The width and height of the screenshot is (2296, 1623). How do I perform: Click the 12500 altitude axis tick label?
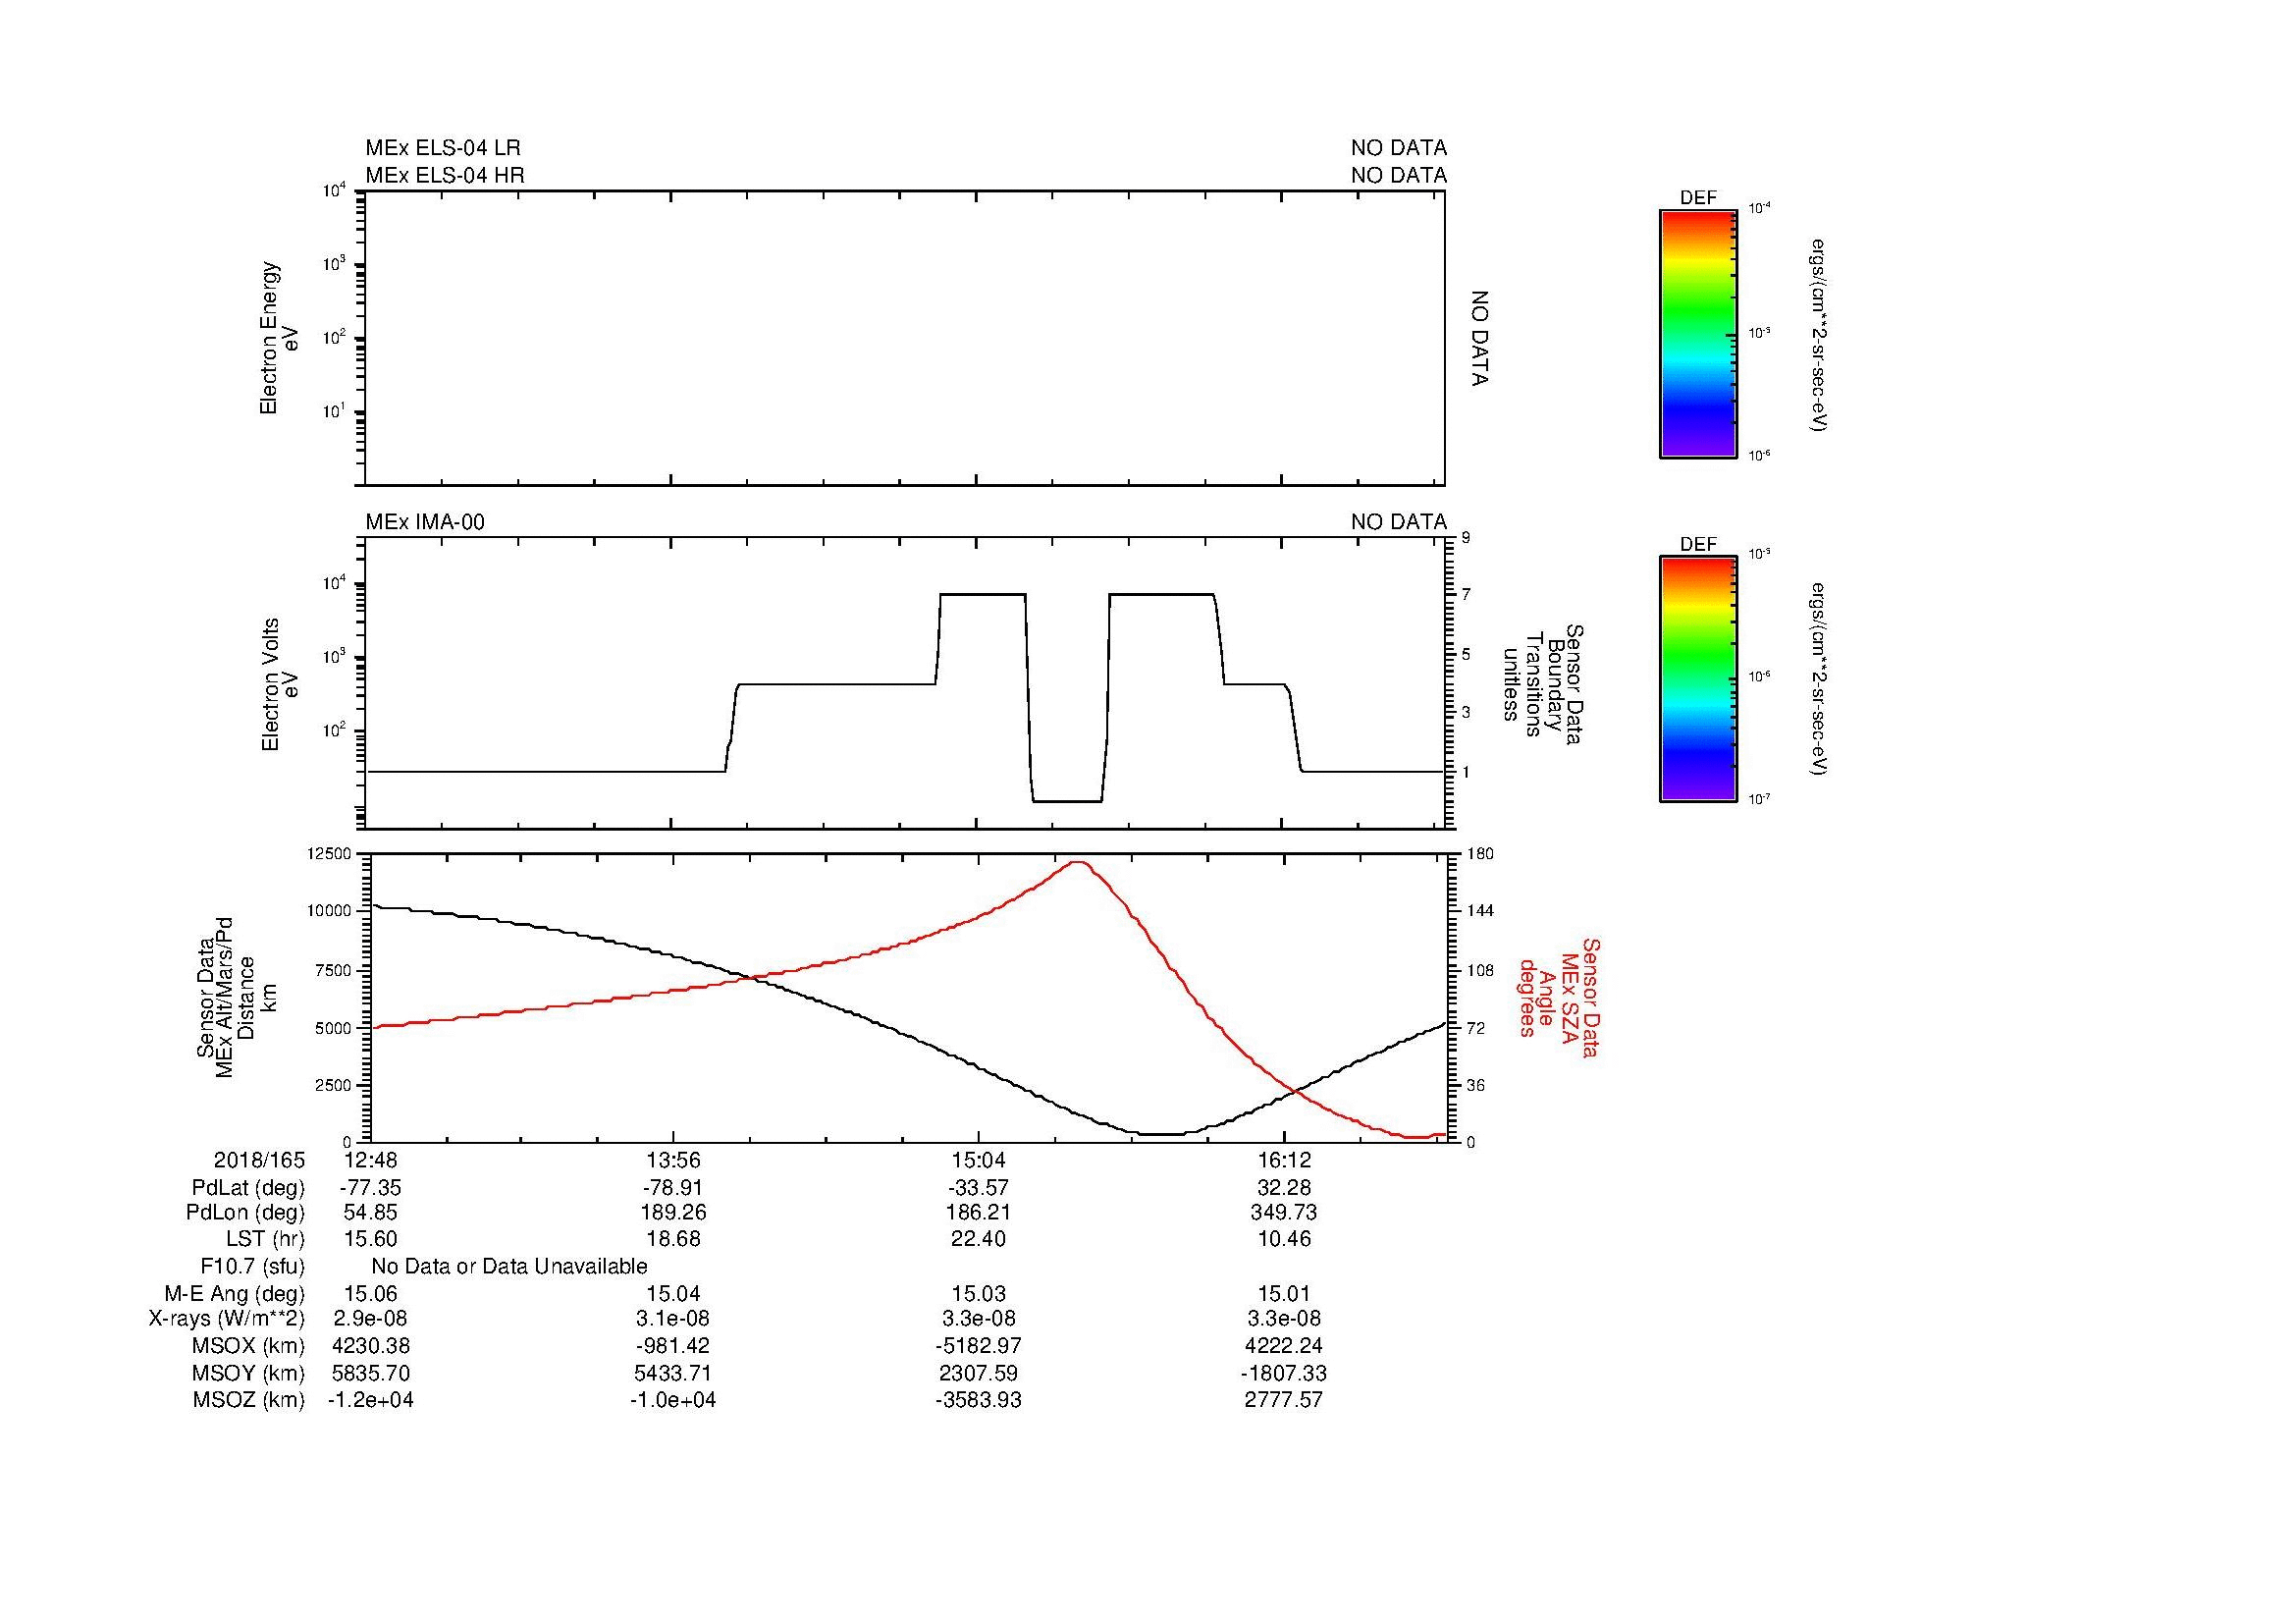pos(329,853)
